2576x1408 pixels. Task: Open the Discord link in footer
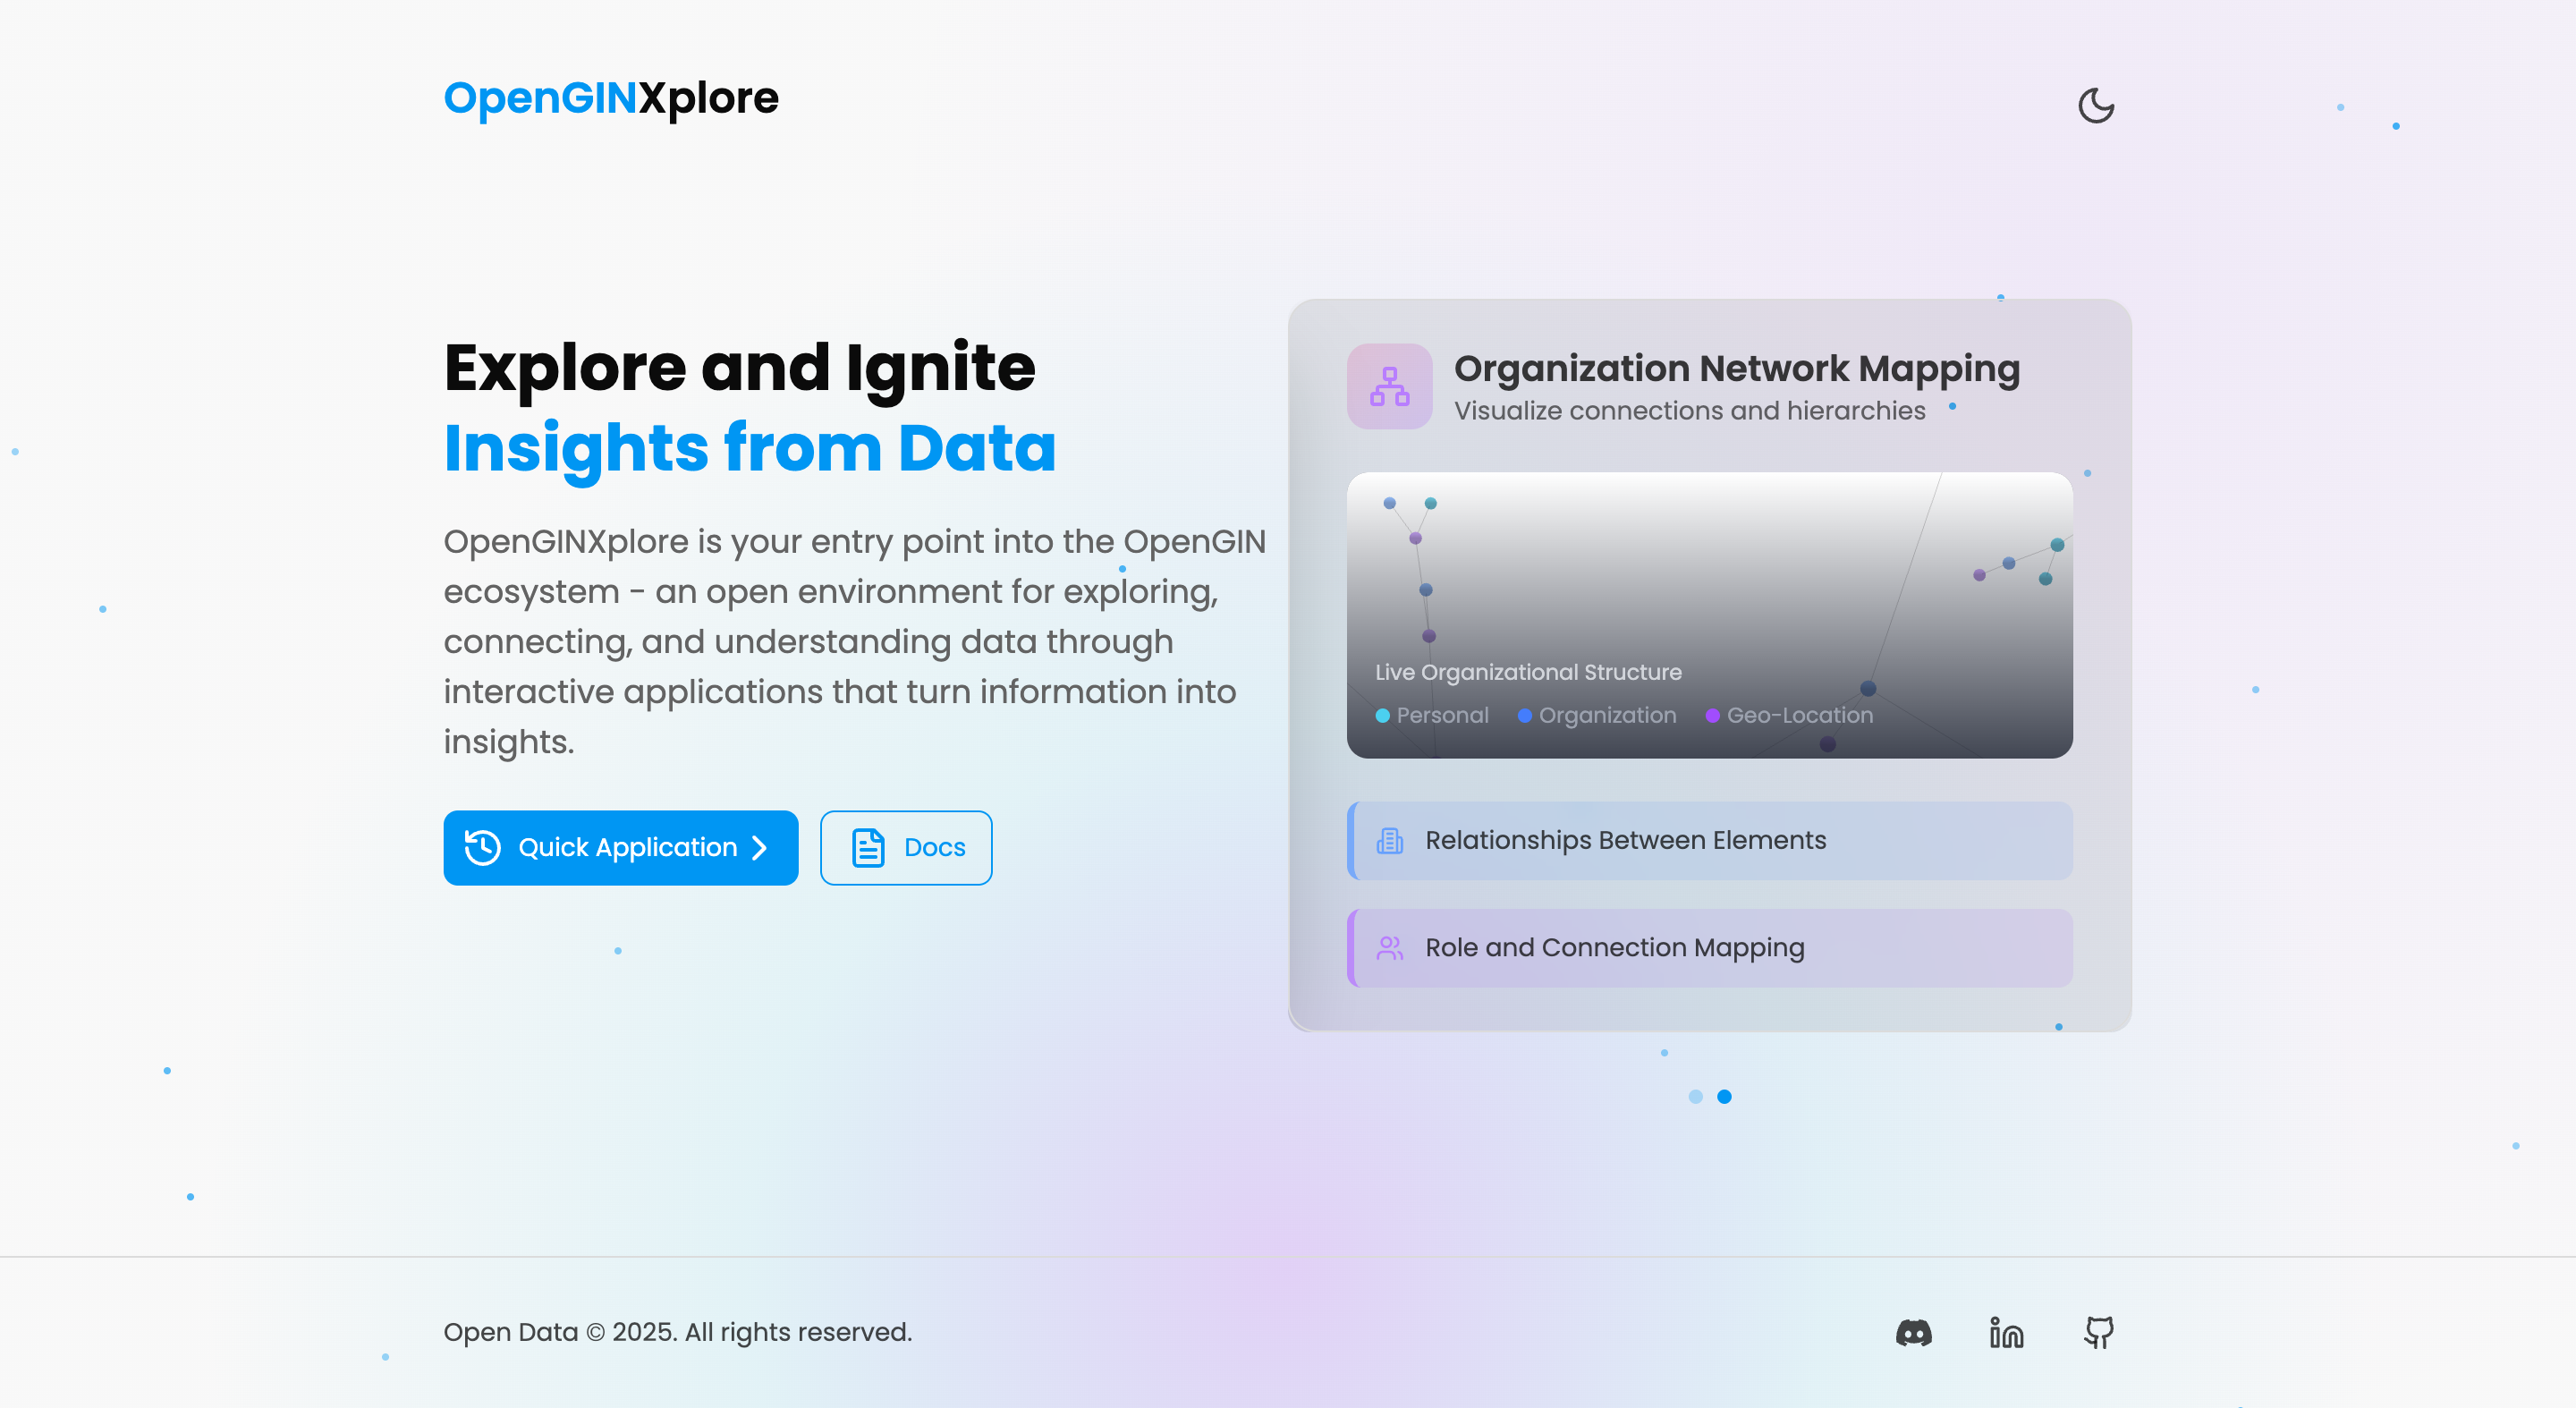pyautogui.click(x=1913, y=1332)
